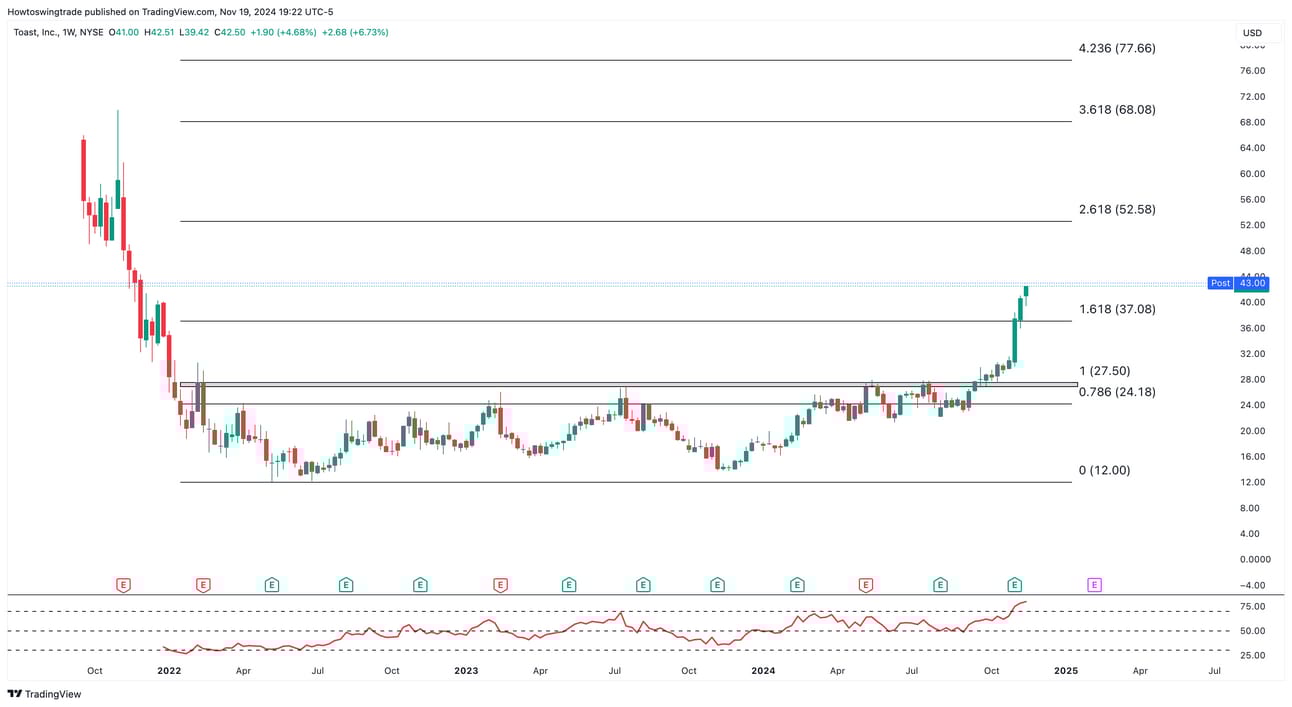Image resolution: width=1292 pixels, height=707 pixels.
Task: Select the red earnings marker nearest the 2023 label
Action: pyautogui.click(x=499, y=584)
